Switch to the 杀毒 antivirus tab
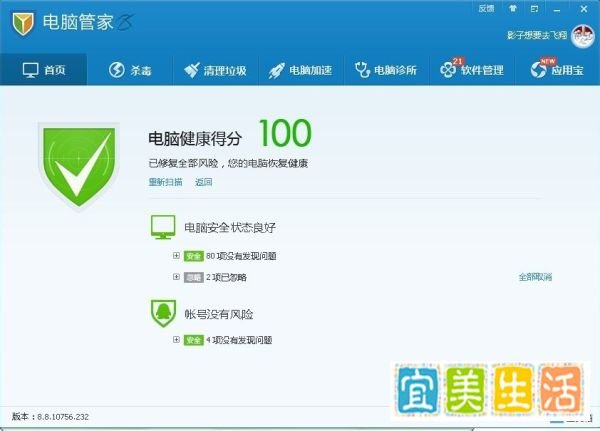The image size is (600, 431). (x=130, y=70)
